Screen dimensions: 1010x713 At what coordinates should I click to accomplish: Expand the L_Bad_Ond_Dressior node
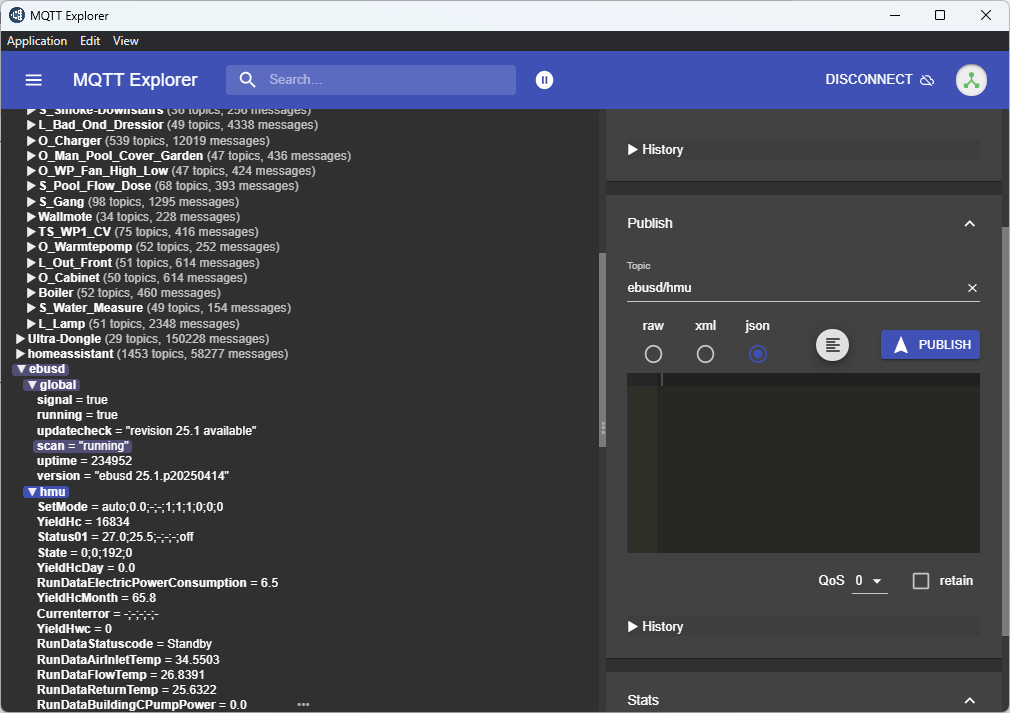(x=31, y=125)
